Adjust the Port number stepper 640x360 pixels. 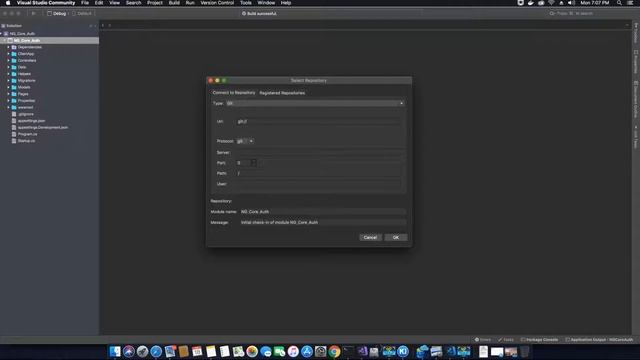tap(253, 163)
